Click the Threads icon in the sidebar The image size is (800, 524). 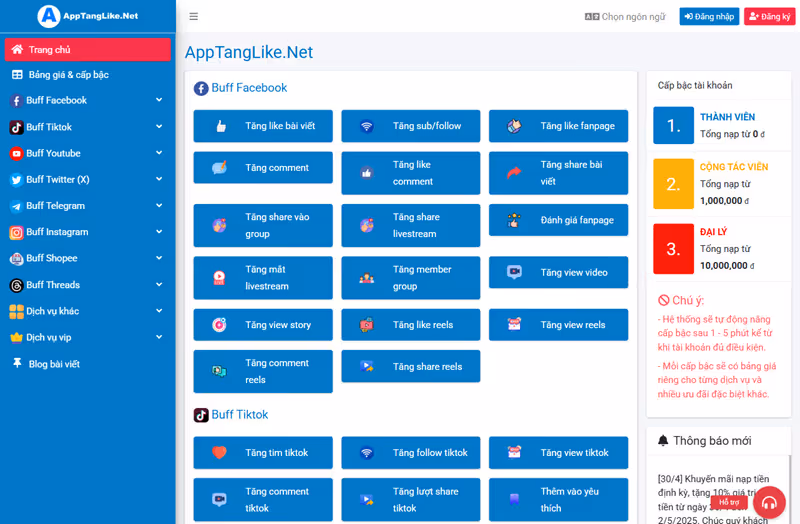click(16, 285)
